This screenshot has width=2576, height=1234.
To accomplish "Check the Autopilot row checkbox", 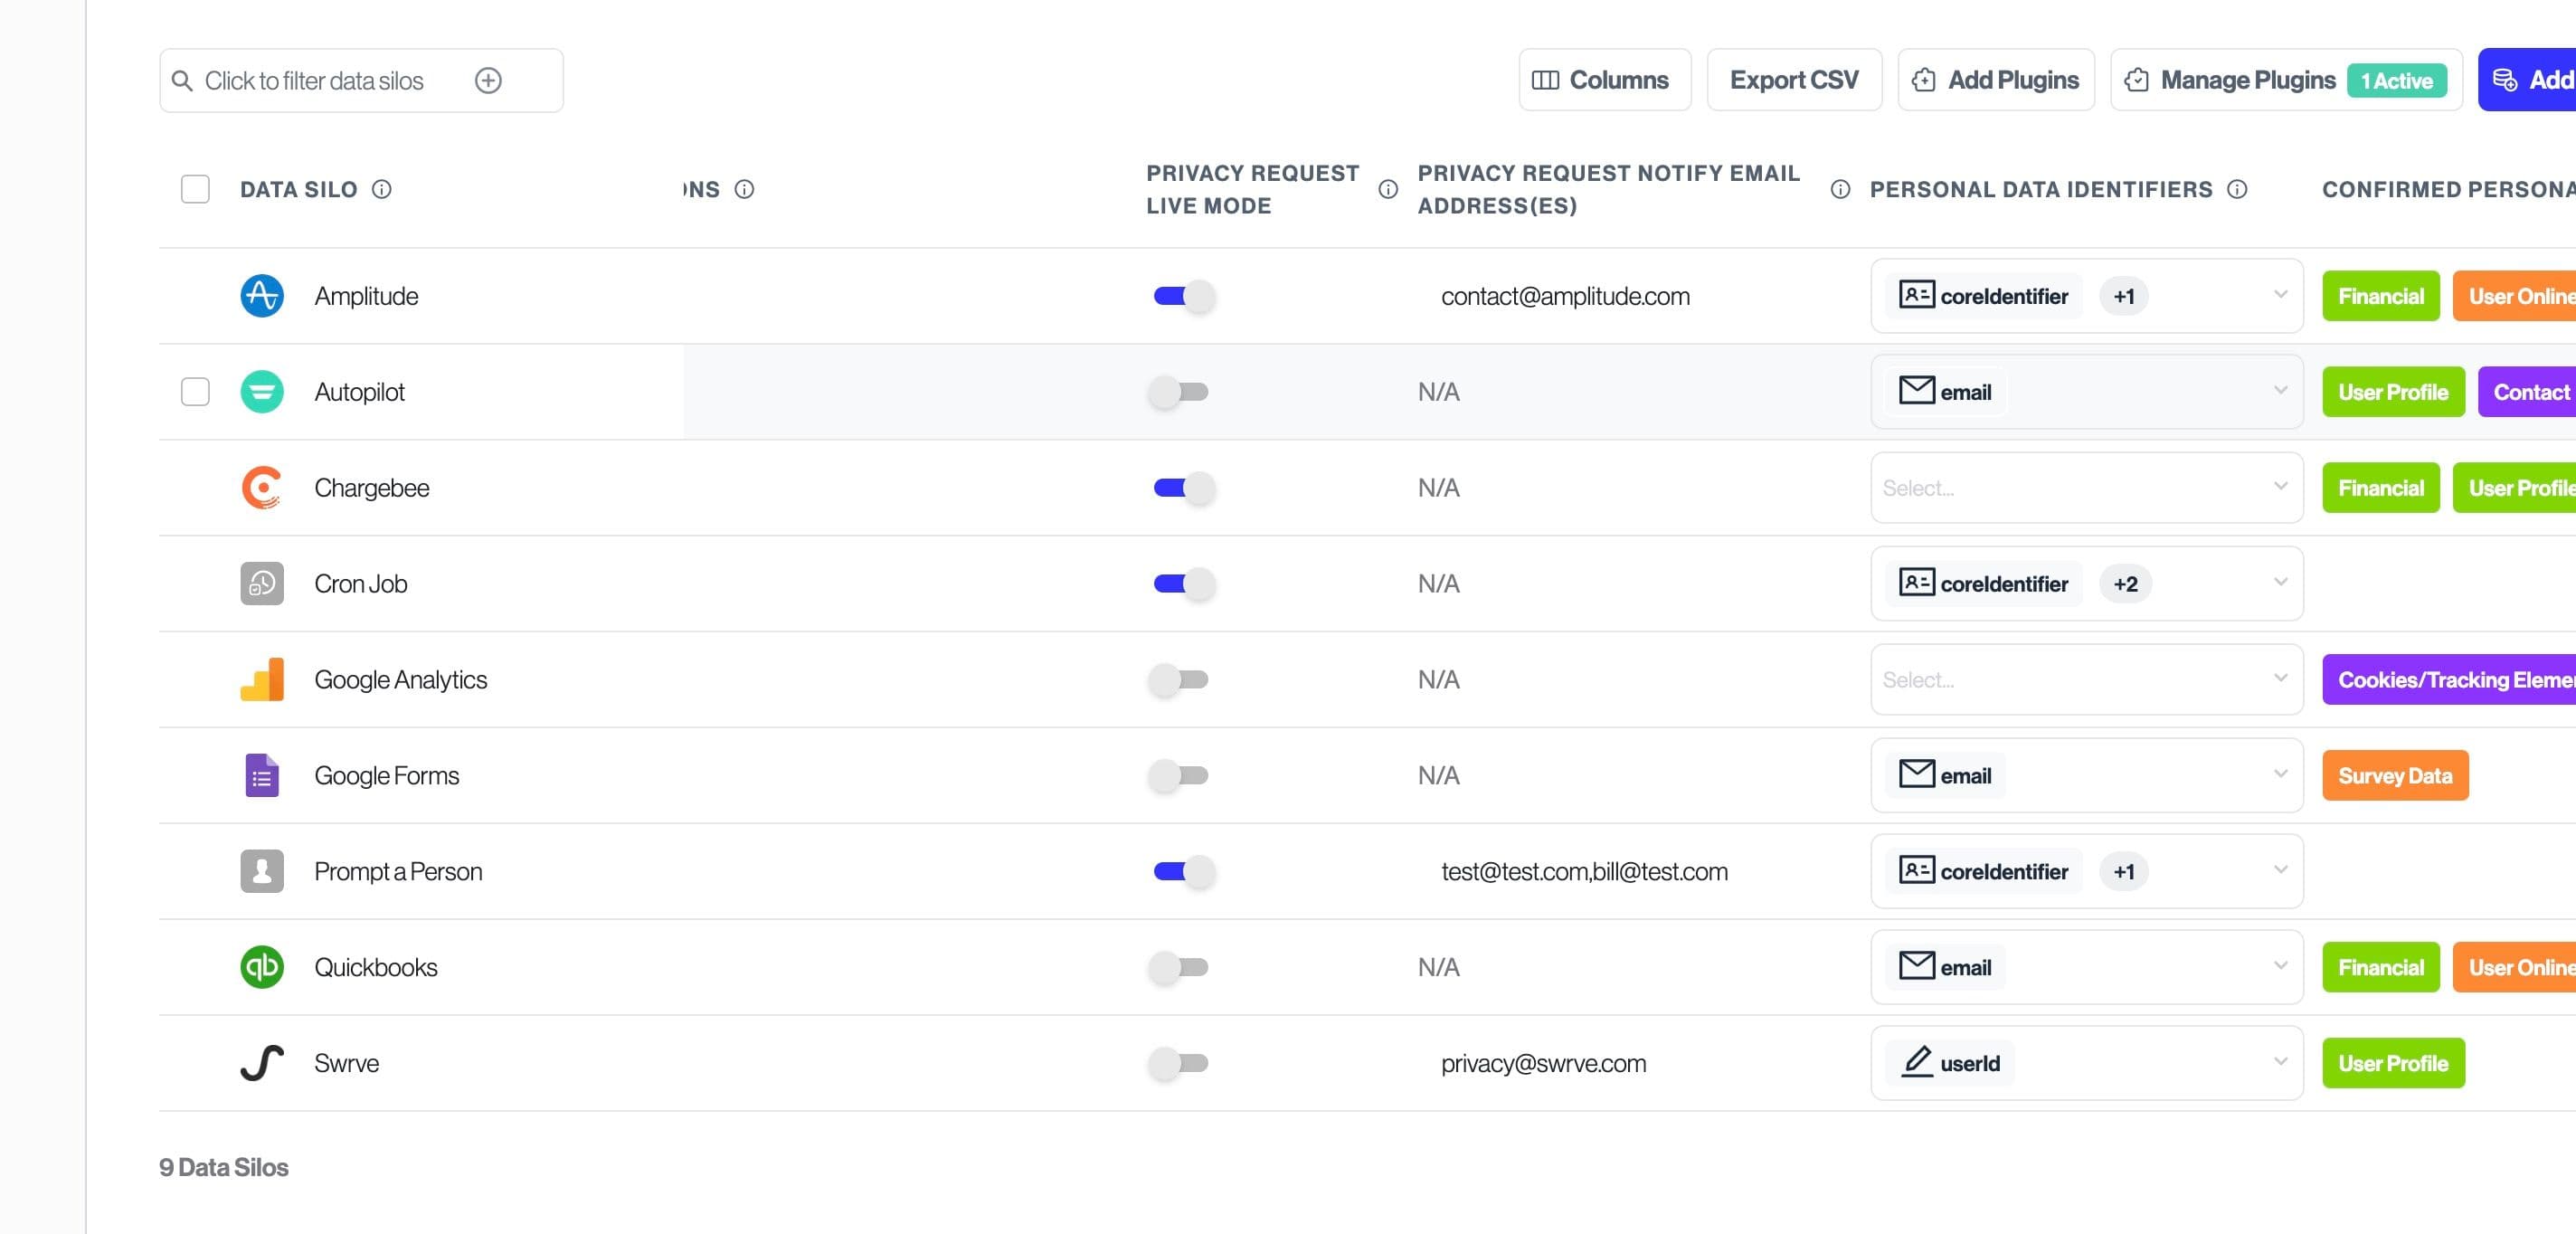I will click(195, 392).
